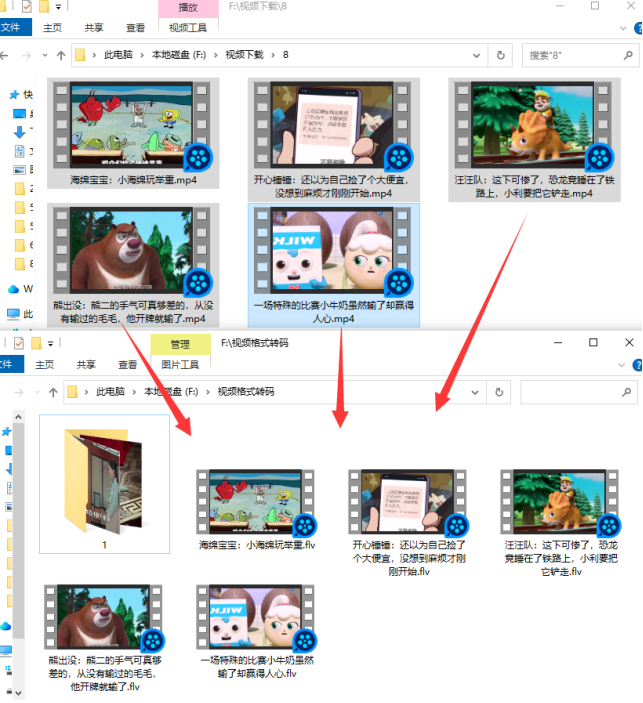
Task: Refresh the folder in the top window
Action: [x=501, y=55]
